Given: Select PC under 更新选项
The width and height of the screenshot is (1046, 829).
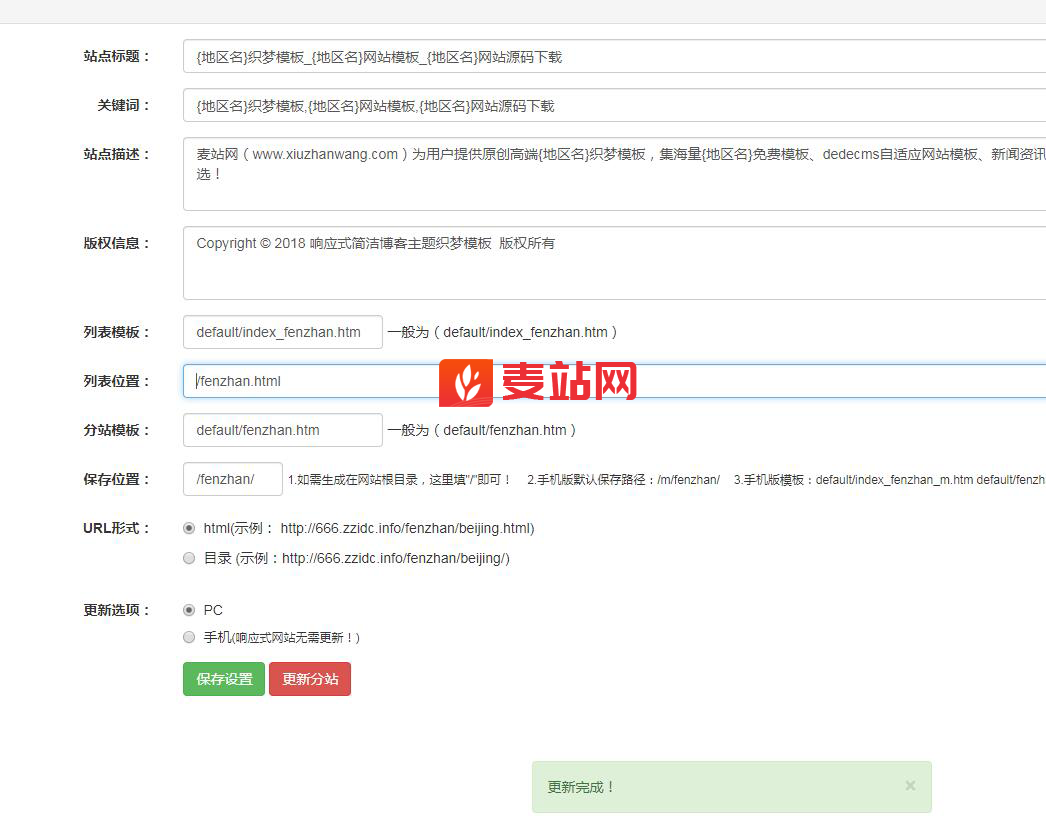Looking at the screenshot, I should (x=189, y=610).
